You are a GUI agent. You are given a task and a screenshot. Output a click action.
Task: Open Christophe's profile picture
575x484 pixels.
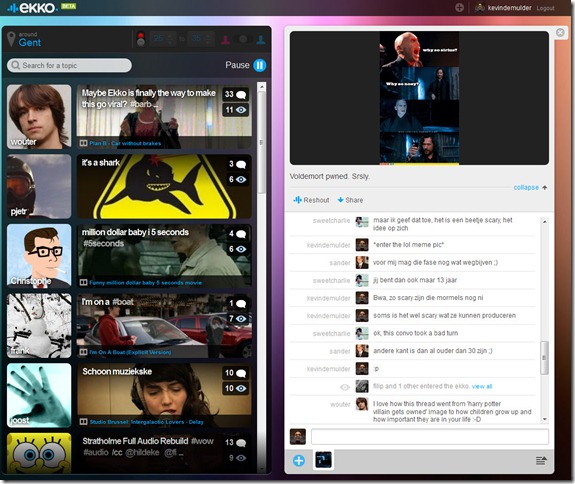point(39,256)
